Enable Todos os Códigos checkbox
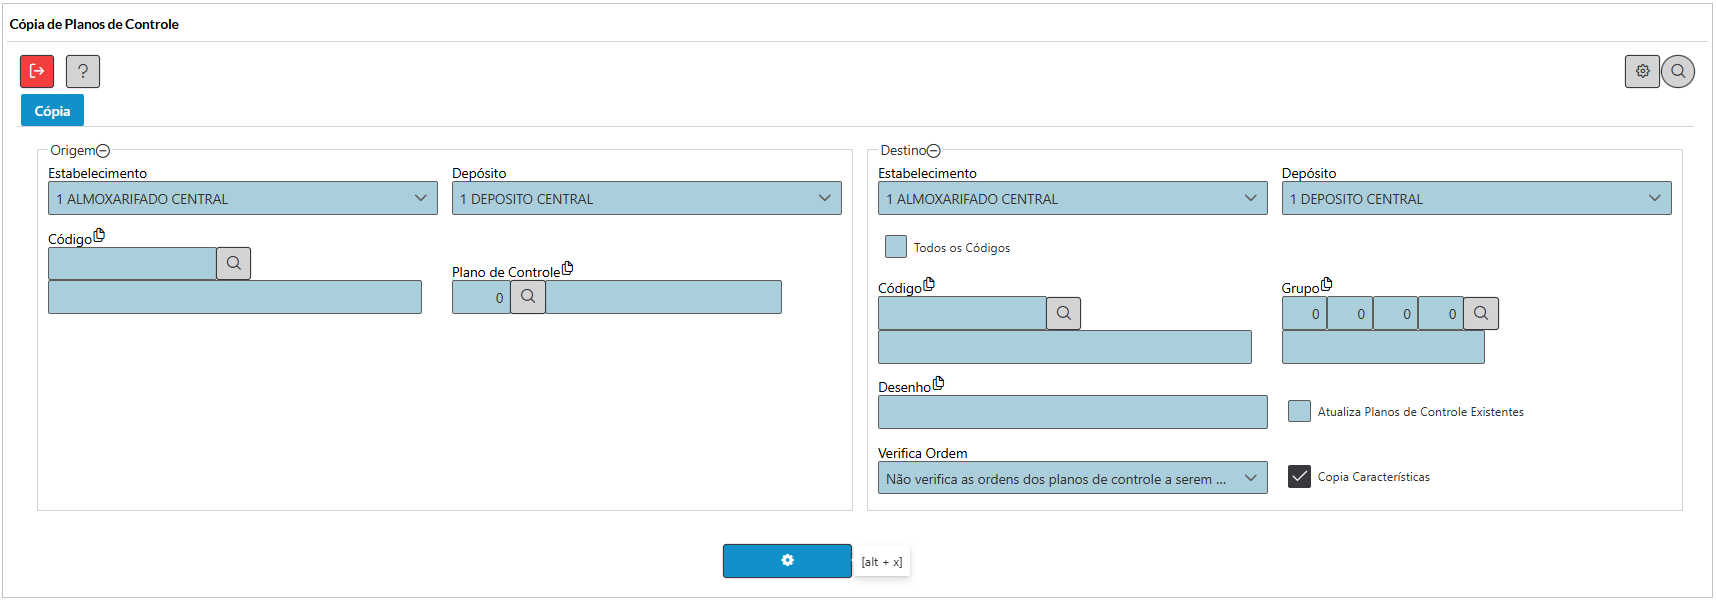Screen dimensions: 1716x600 pos(896,247)
